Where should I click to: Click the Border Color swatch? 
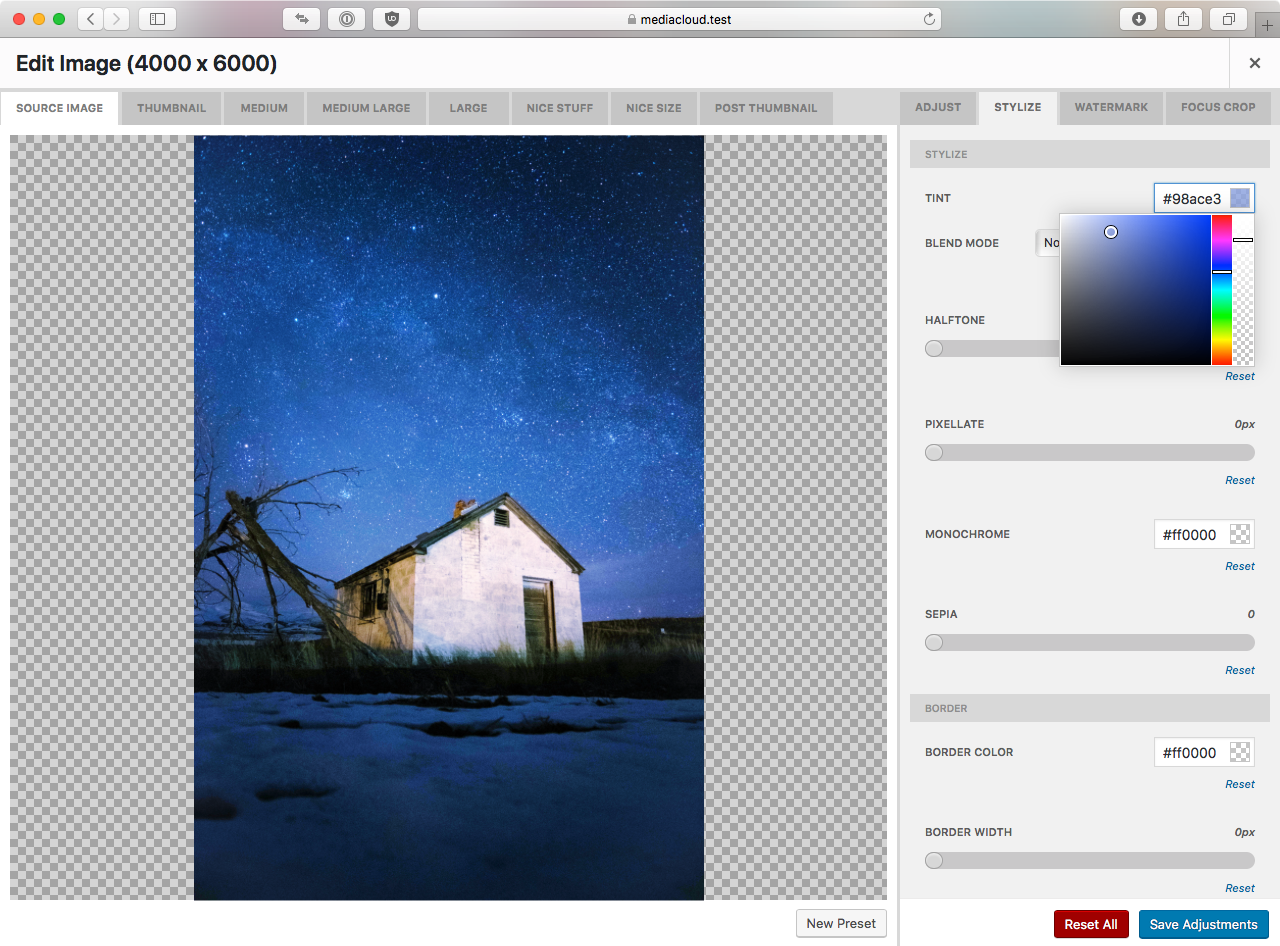(x=1240, y=752)
